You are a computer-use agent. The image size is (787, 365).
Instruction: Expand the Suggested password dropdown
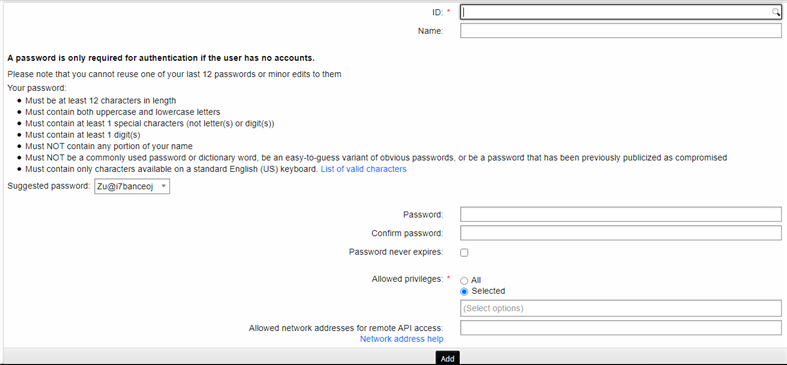tap(132, 187)
